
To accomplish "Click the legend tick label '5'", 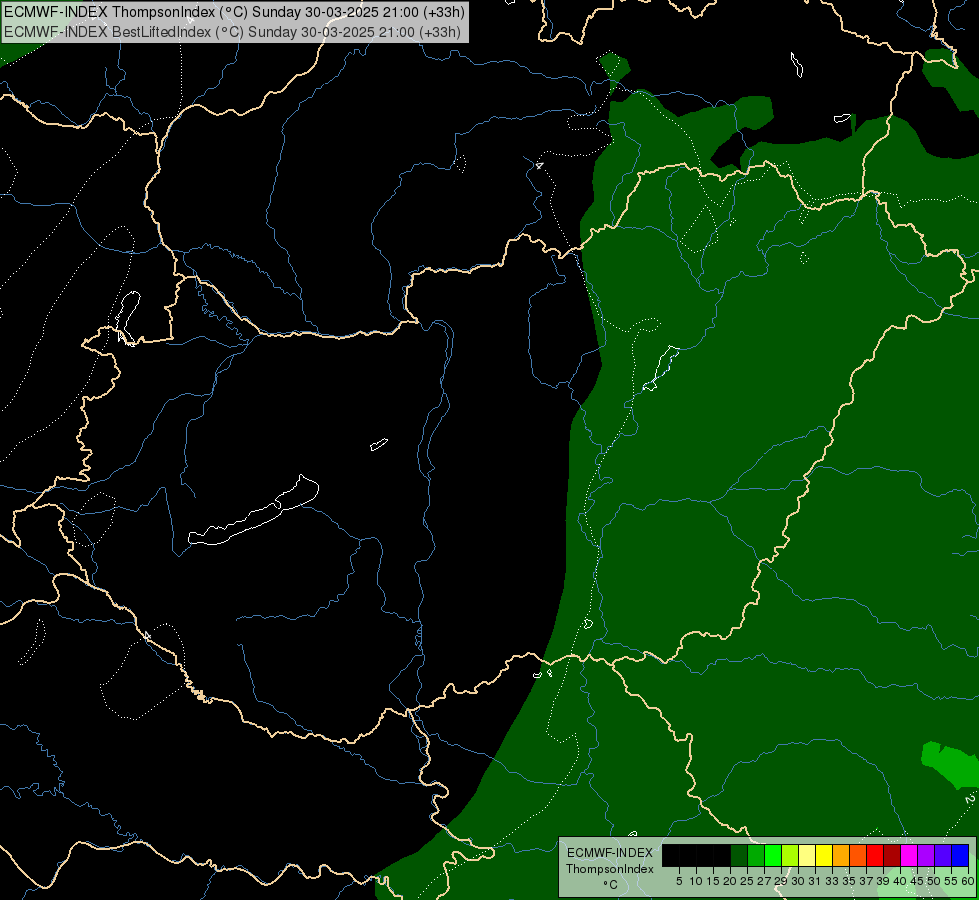I will tap(679, 881).
